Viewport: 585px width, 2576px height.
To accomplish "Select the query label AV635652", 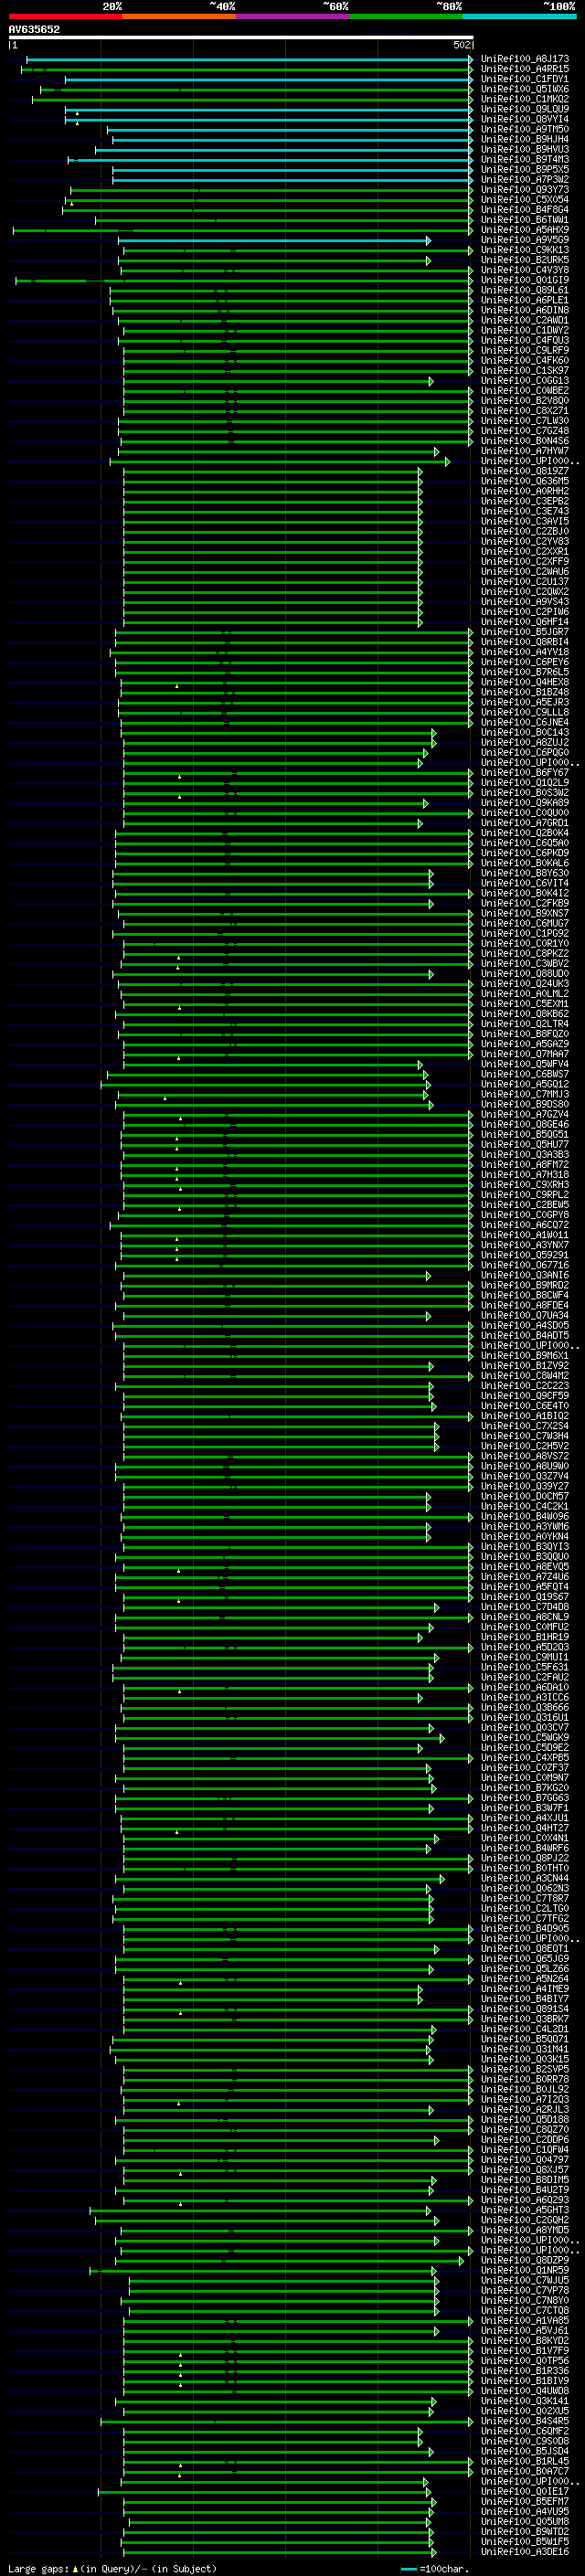I will (34, 30).
